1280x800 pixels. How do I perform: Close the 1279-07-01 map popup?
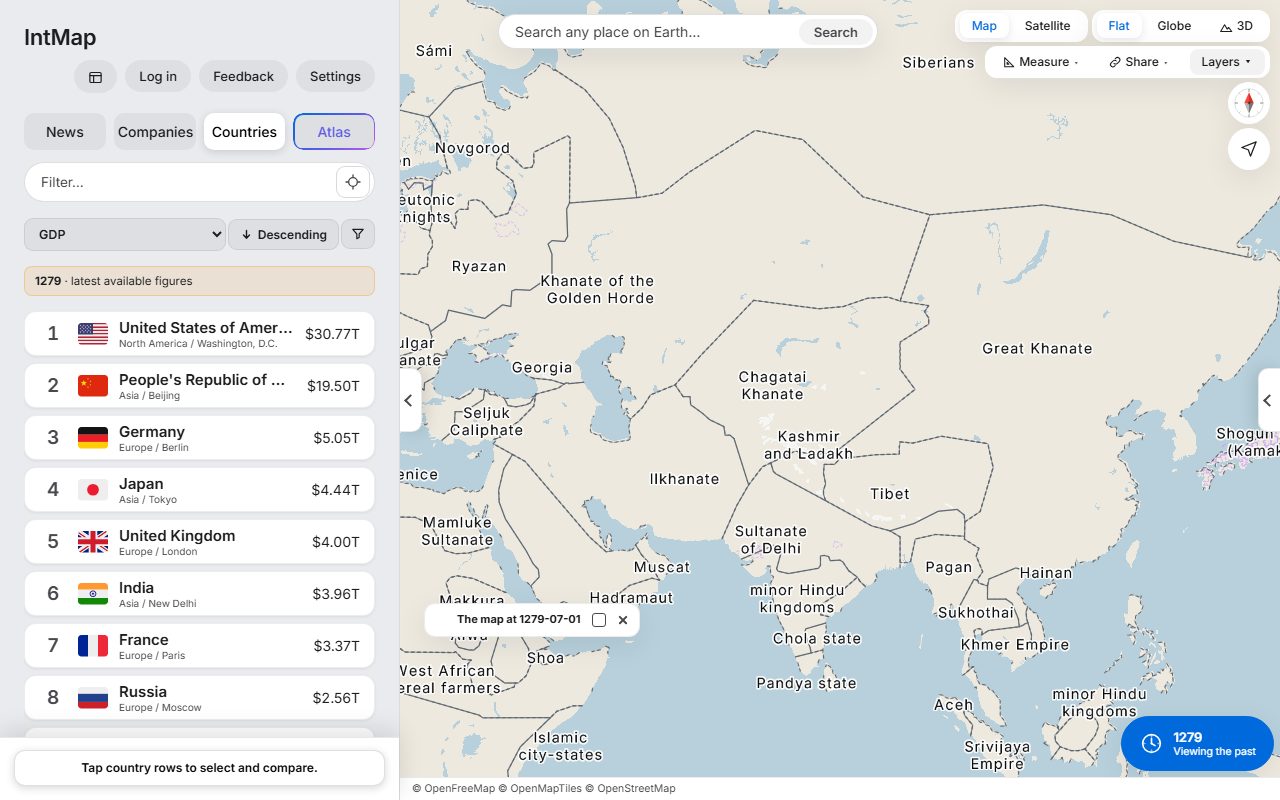[x=623, y=620]
